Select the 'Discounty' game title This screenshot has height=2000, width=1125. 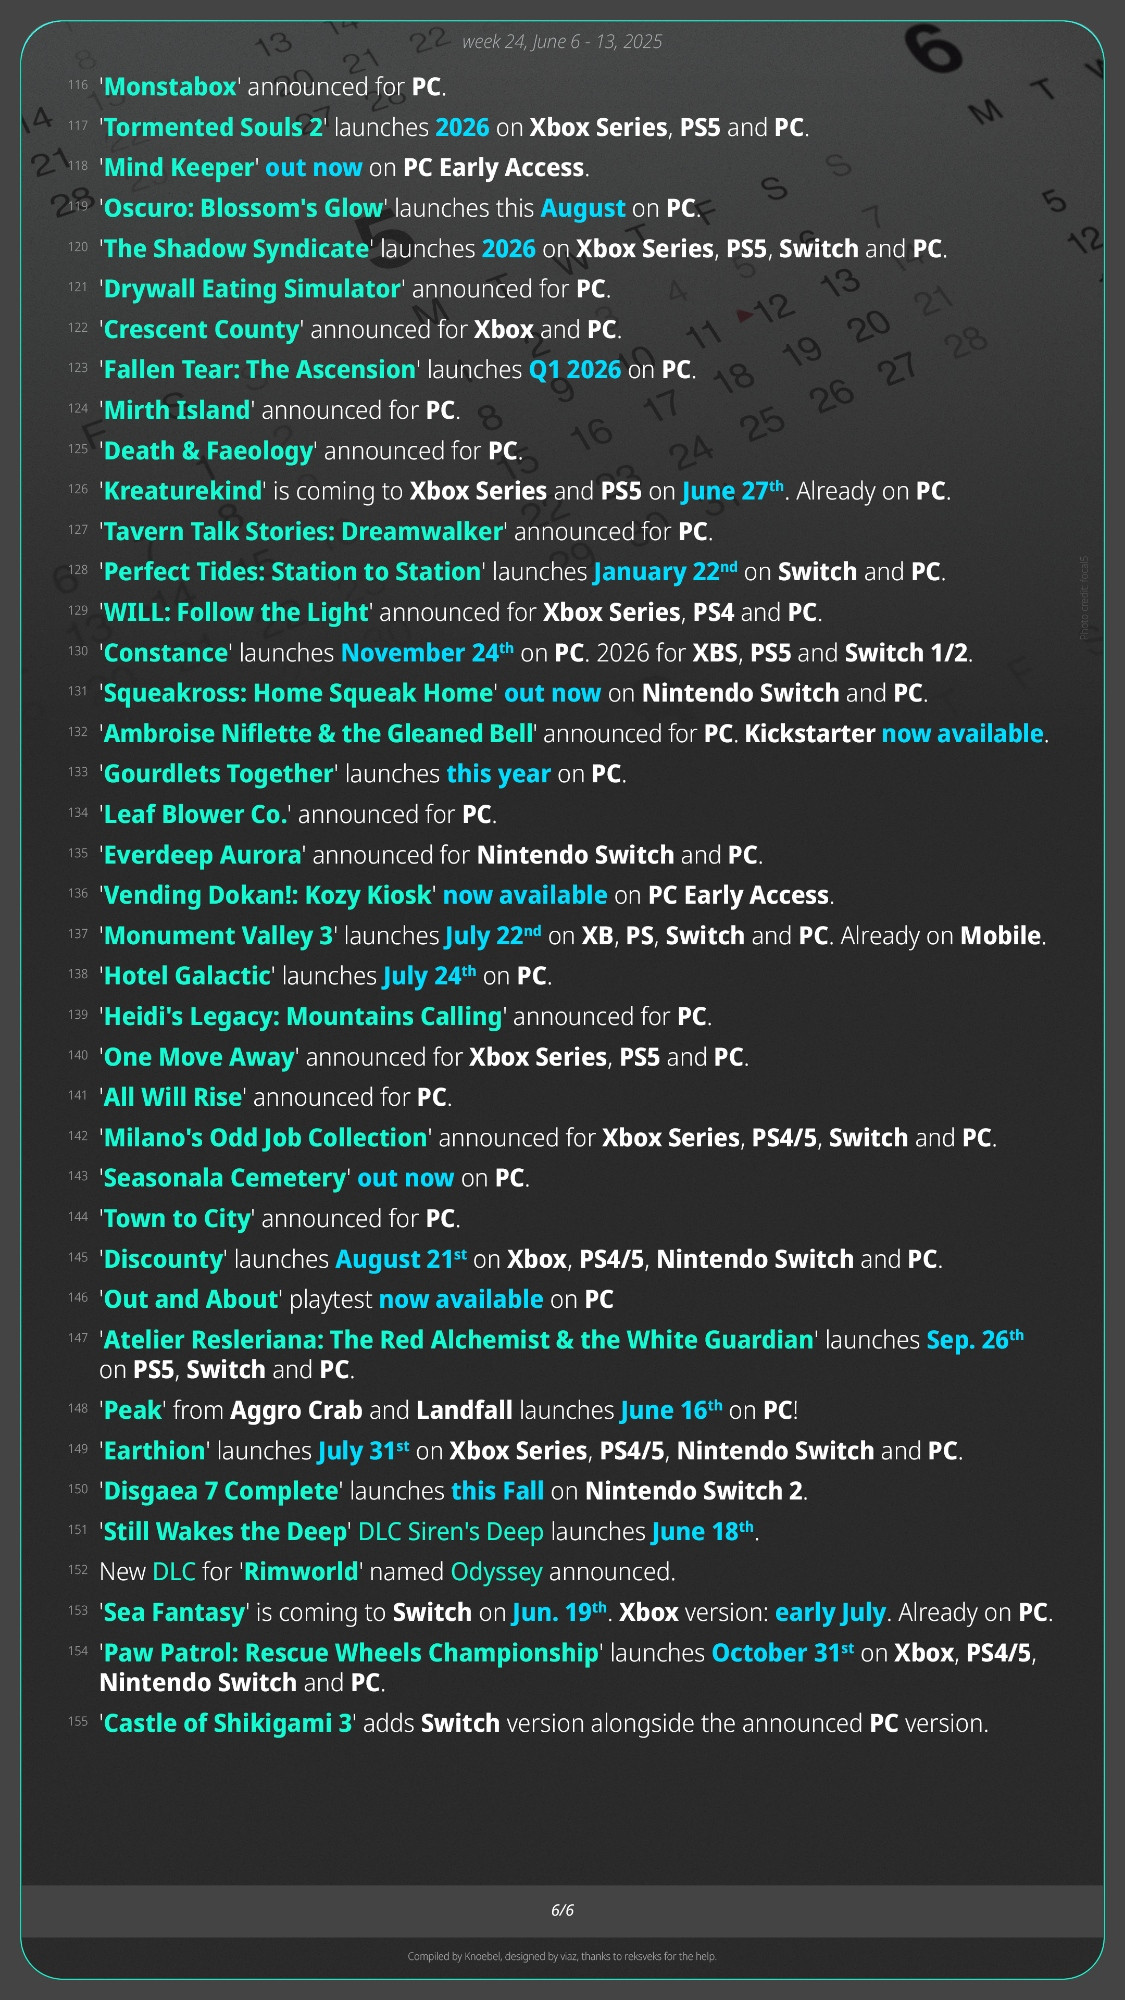164,1258
